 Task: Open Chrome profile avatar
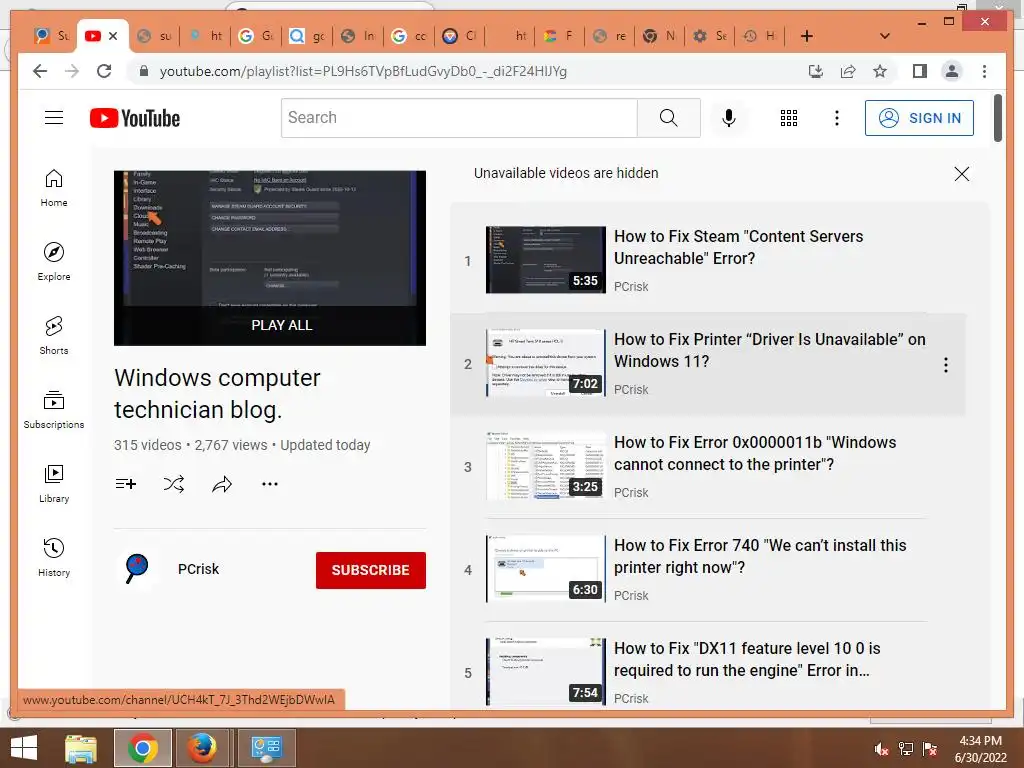952,71
